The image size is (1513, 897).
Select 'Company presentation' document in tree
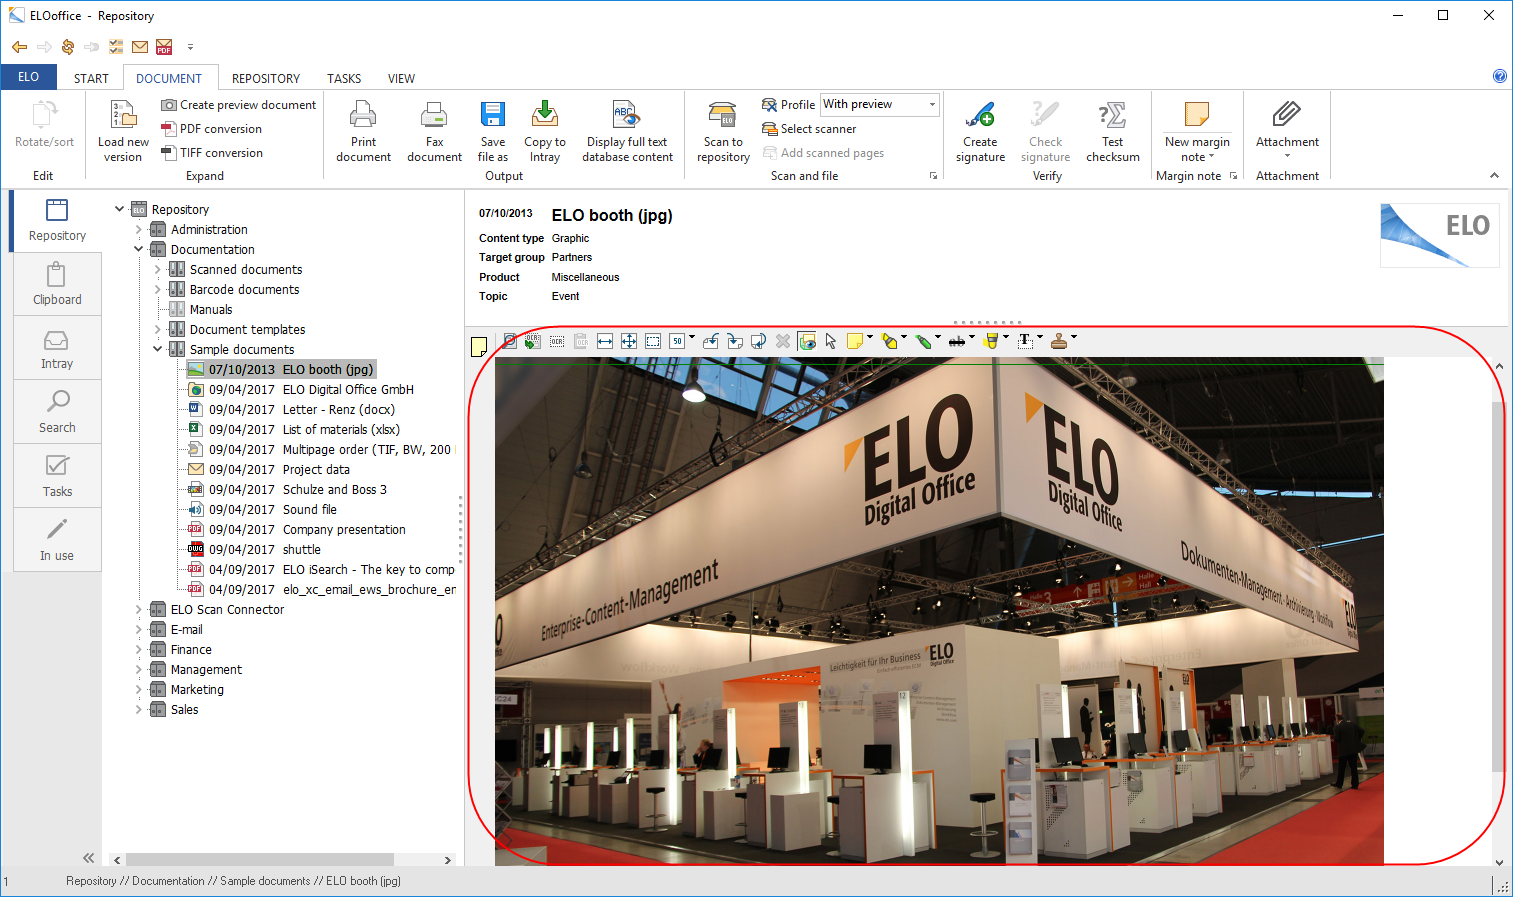click(344, 529)
